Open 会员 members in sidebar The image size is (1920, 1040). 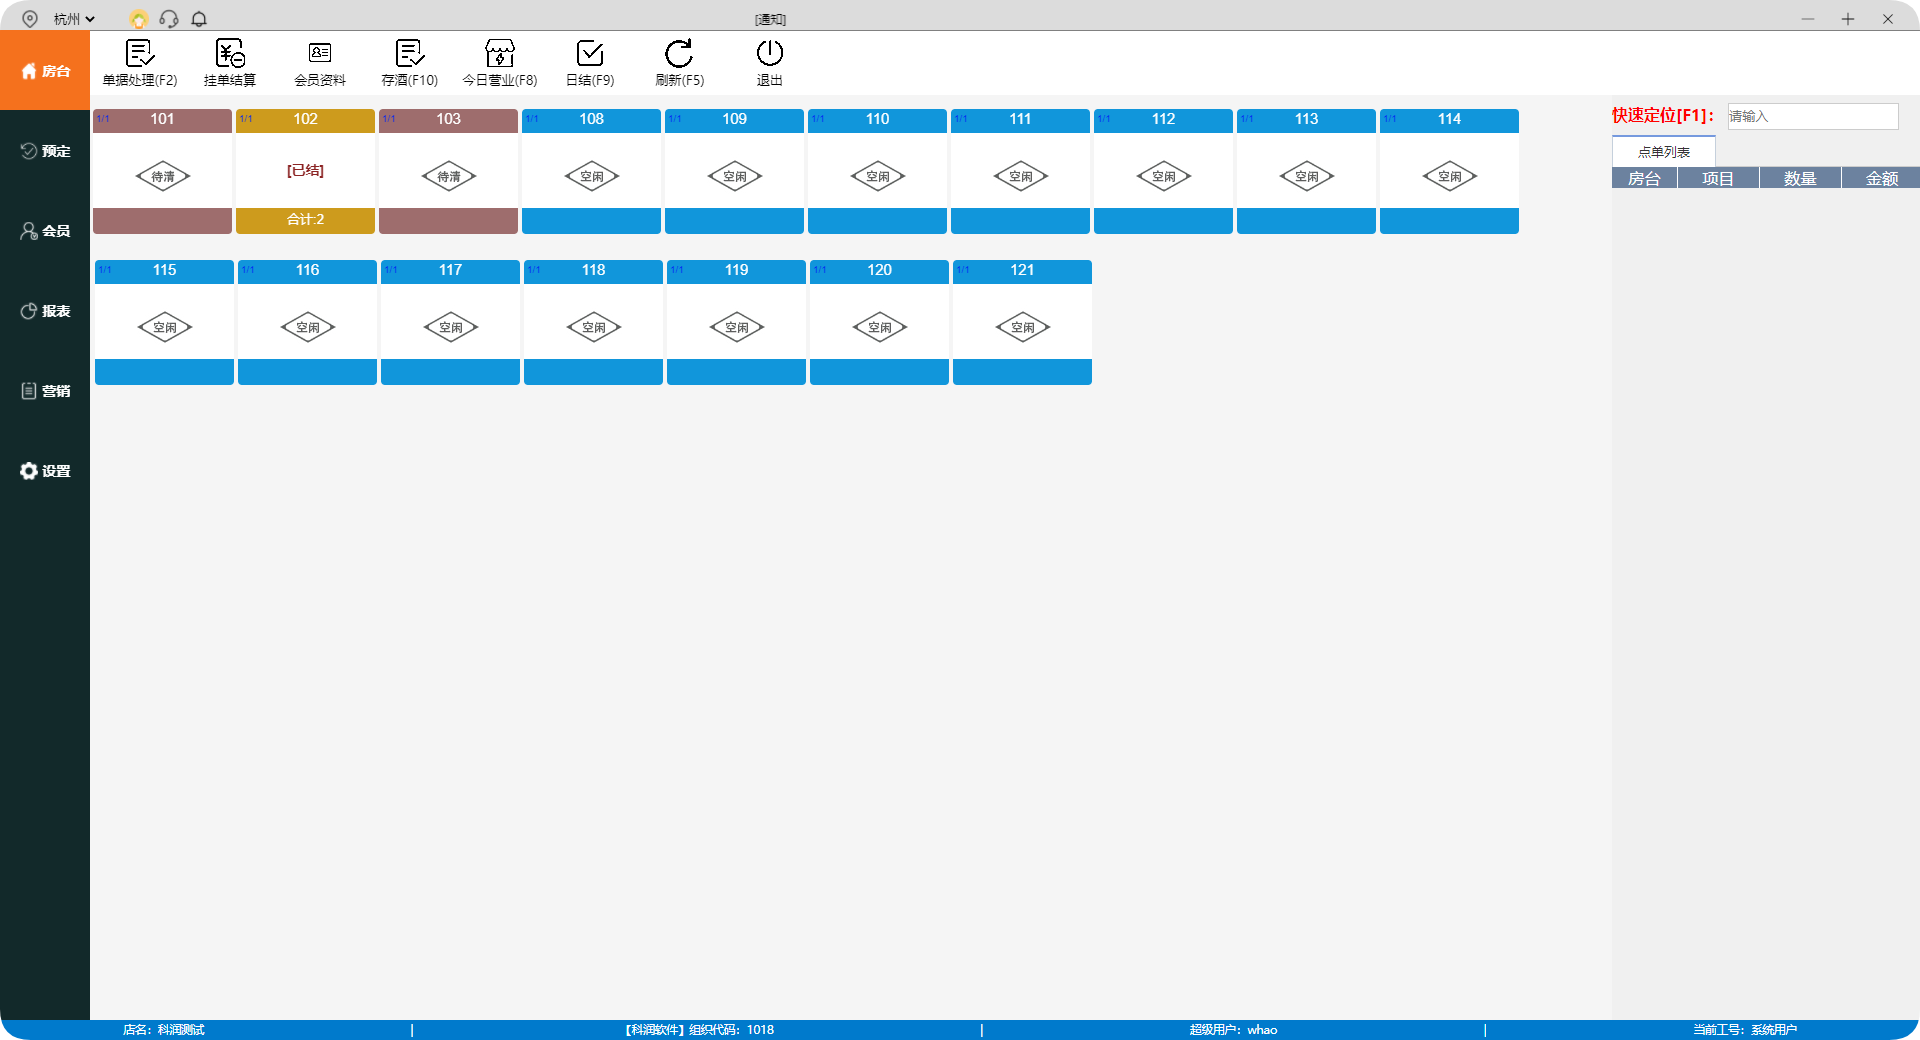(x=45, y=231)
